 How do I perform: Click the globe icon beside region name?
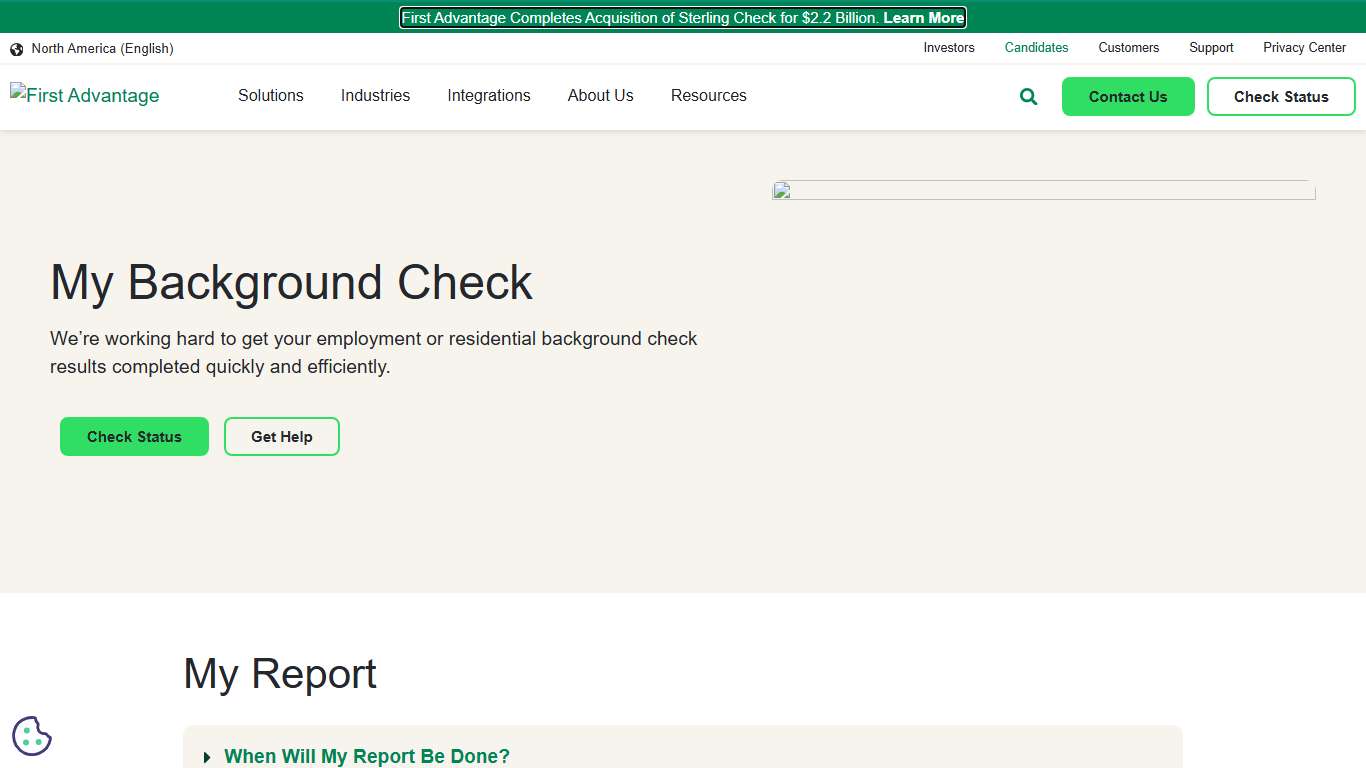(x=16, y=48)
